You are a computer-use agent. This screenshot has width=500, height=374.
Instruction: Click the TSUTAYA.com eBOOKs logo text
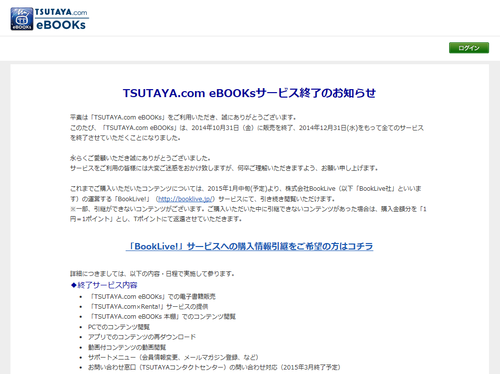pyautogui.click(x=61, y=19)
